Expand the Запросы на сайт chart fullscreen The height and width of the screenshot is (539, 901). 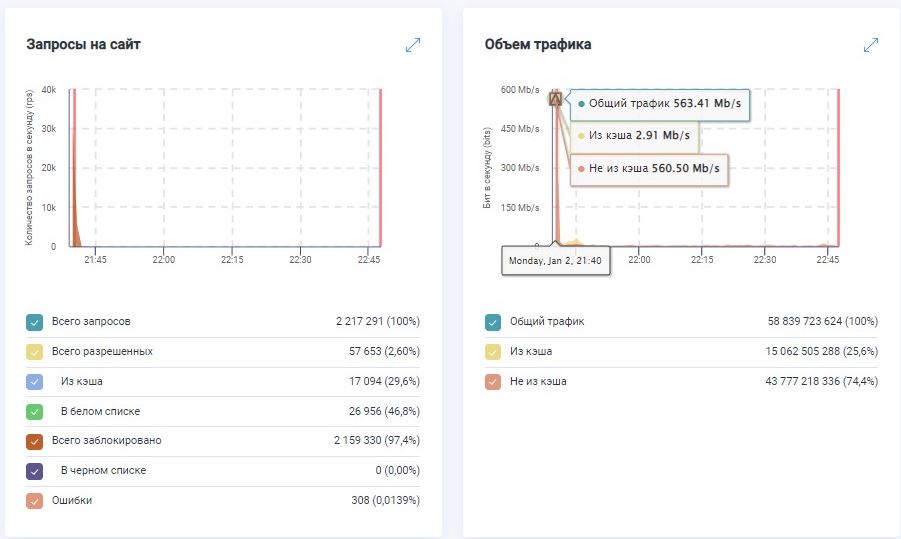(413, 45)
